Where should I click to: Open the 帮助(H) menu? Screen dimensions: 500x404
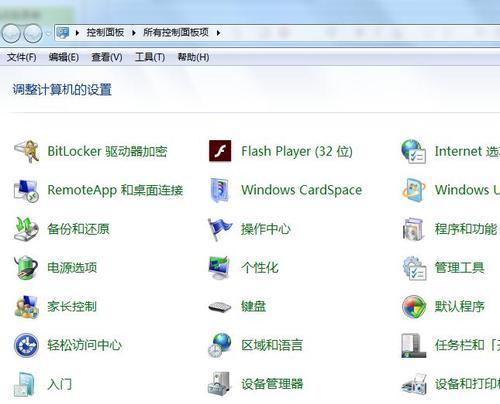point(193,57)
